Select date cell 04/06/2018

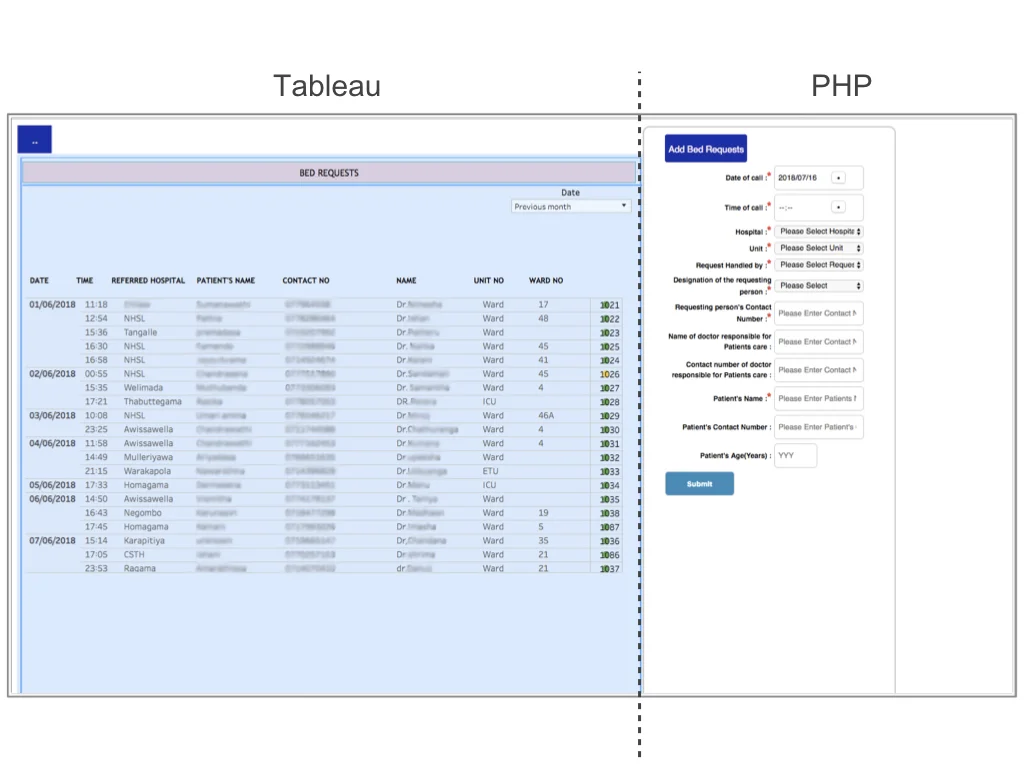click(x=52, y=443)
